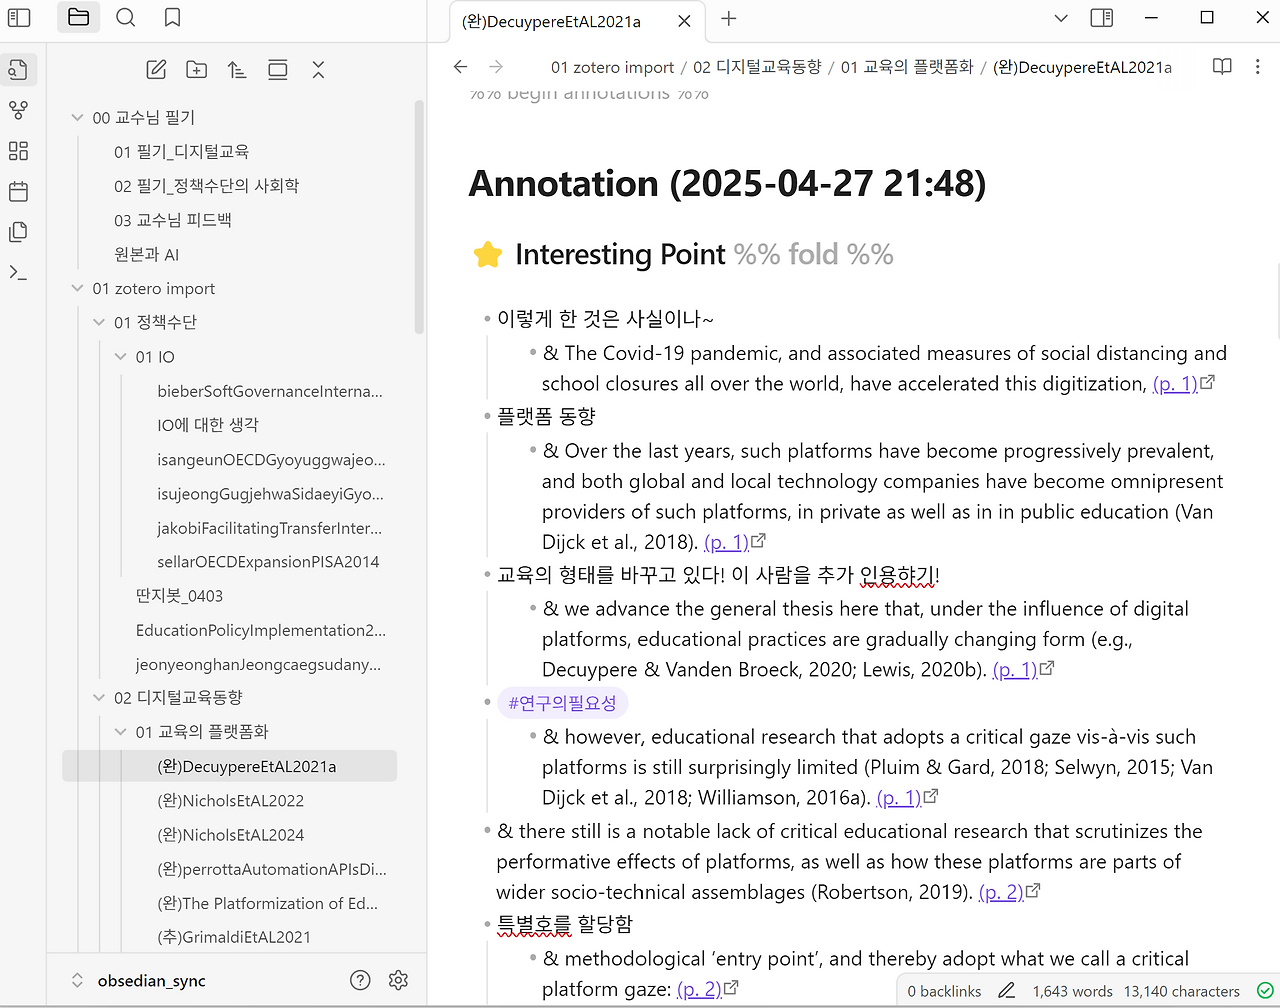Open the first (p. 1) external link
The image size is (1280, 1008).
1176,382
